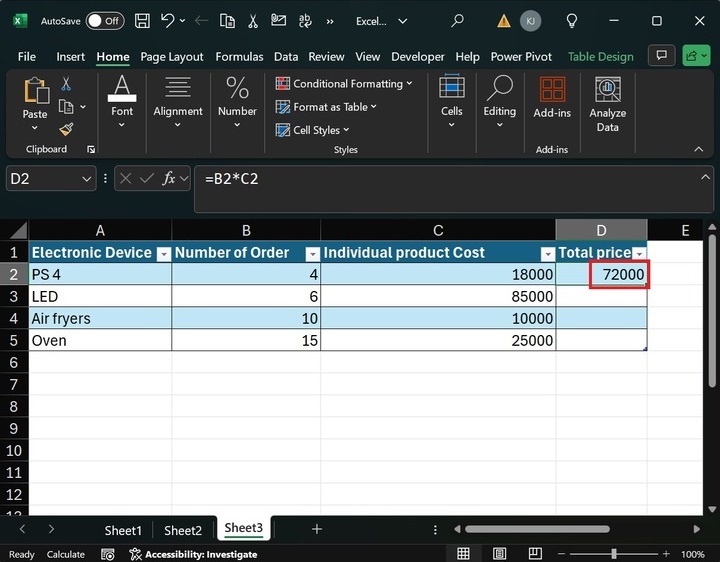Click the Paste button

[x=35, y=101]
